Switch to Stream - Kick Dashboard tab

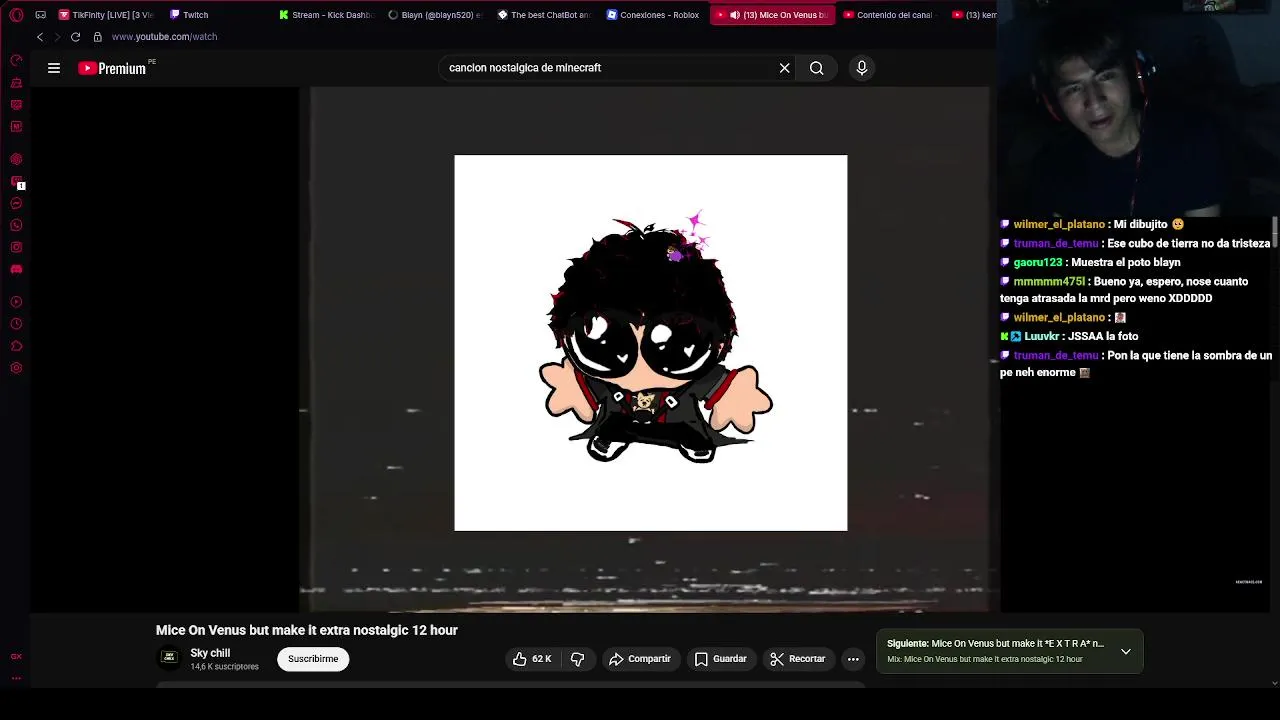coord(326,15)
